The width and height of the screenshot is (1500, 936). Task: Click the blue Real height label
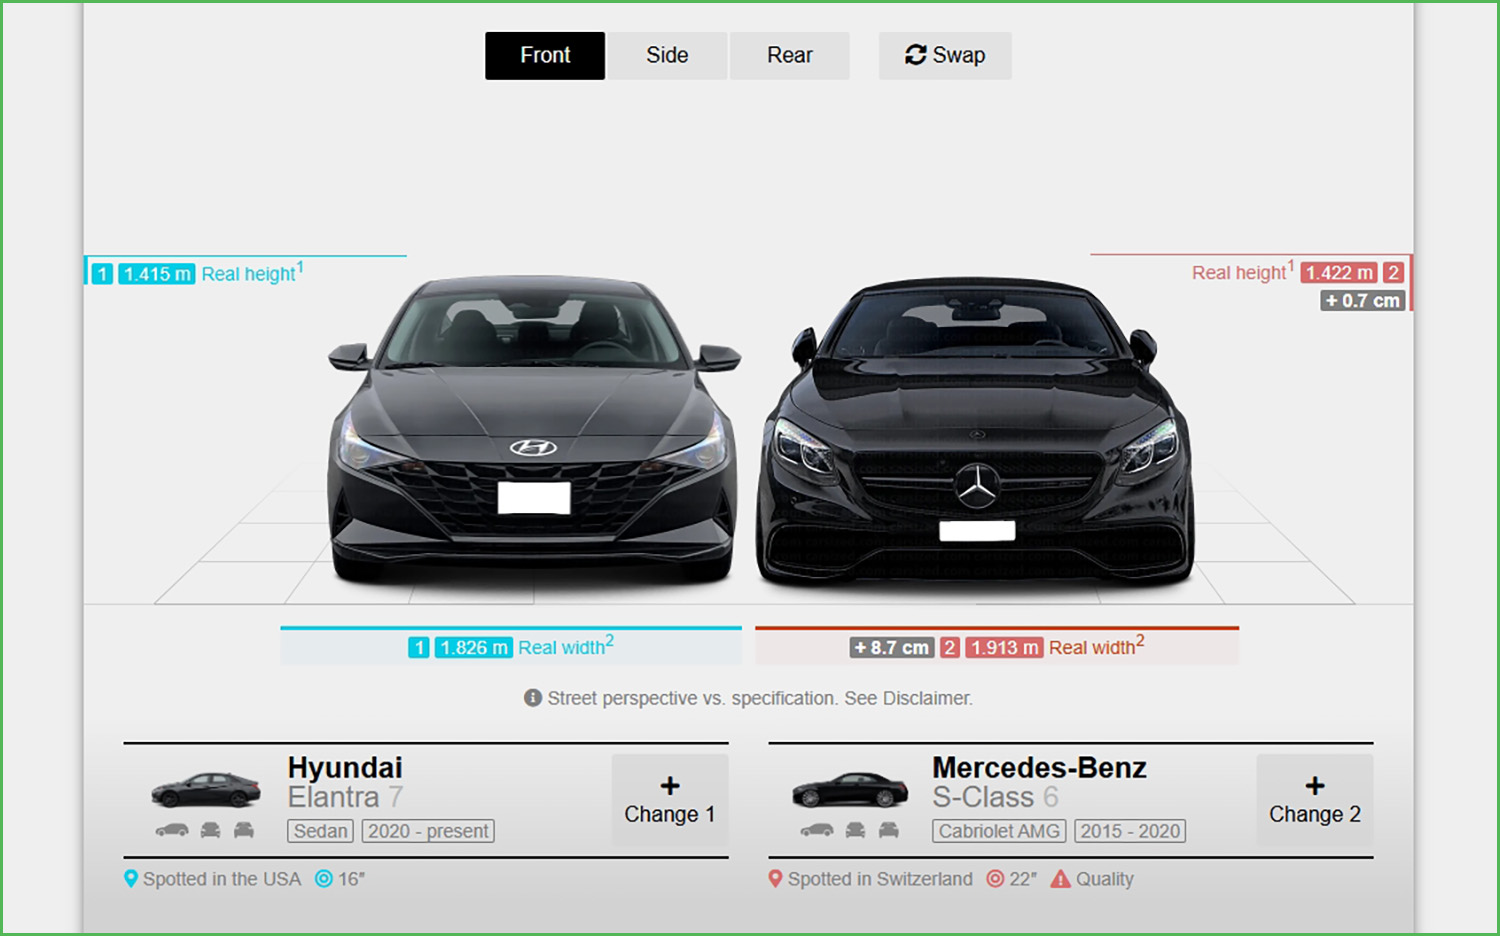(x=252, y=273)
